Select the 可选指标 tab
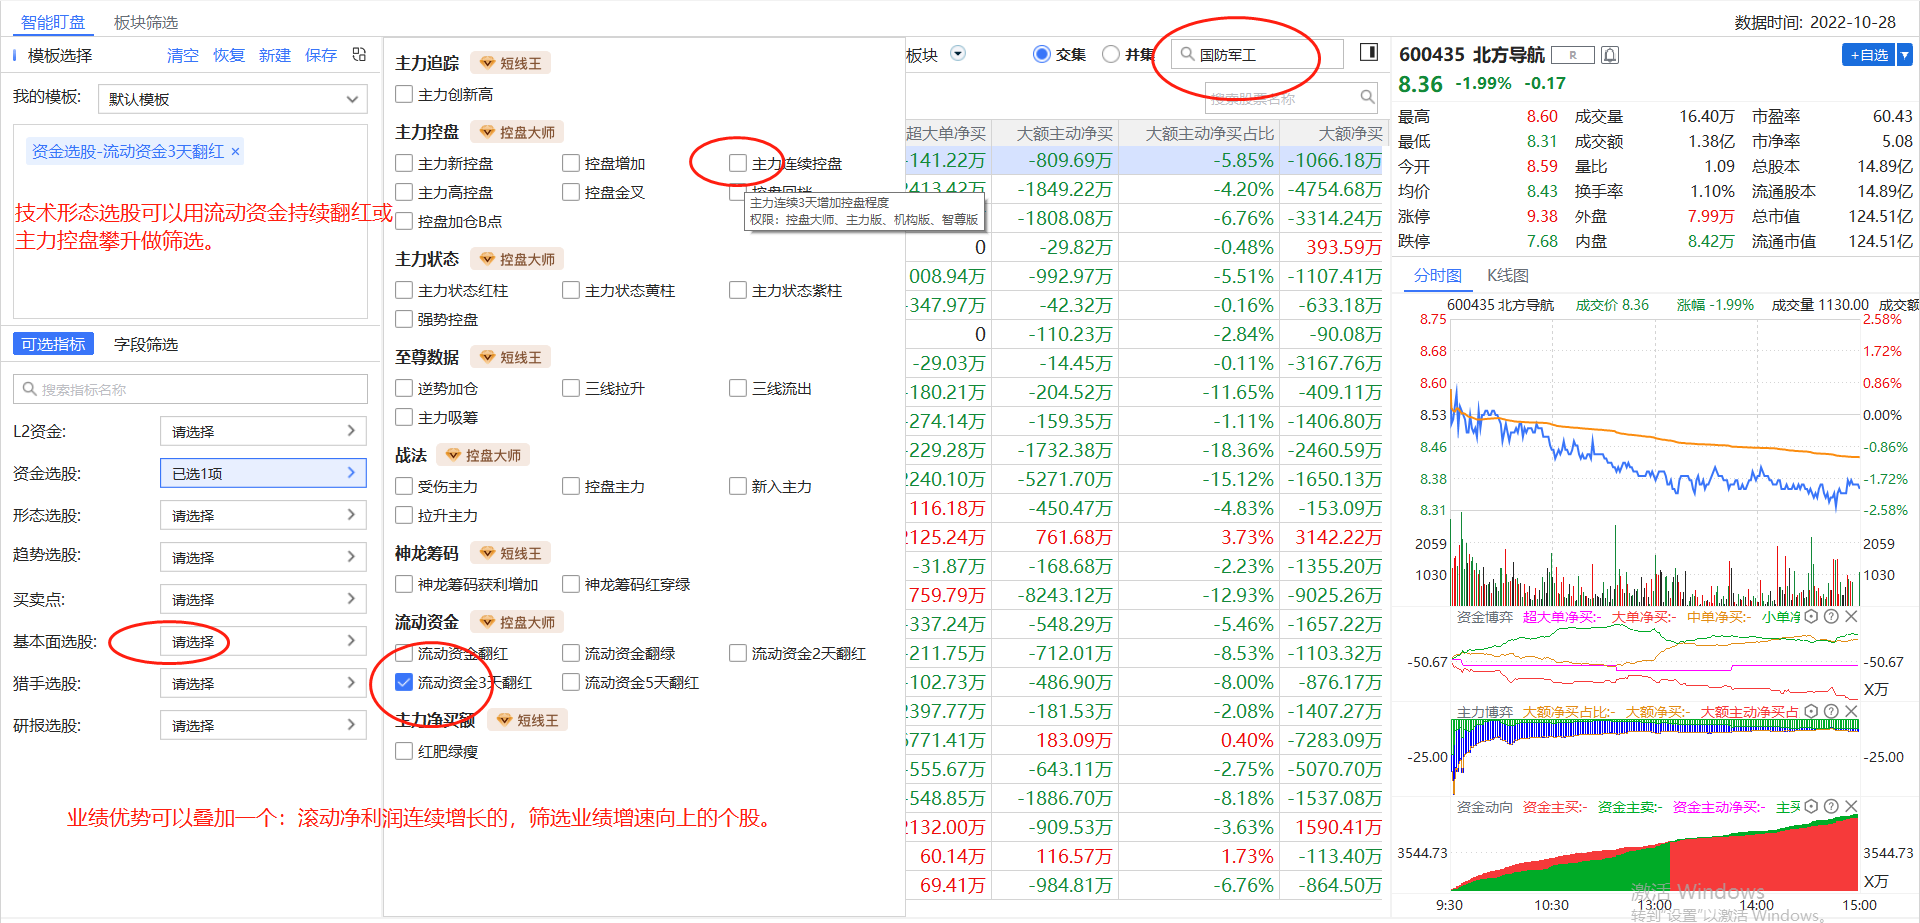Screen dimensions: 1920x923 [x=53, y=344]
